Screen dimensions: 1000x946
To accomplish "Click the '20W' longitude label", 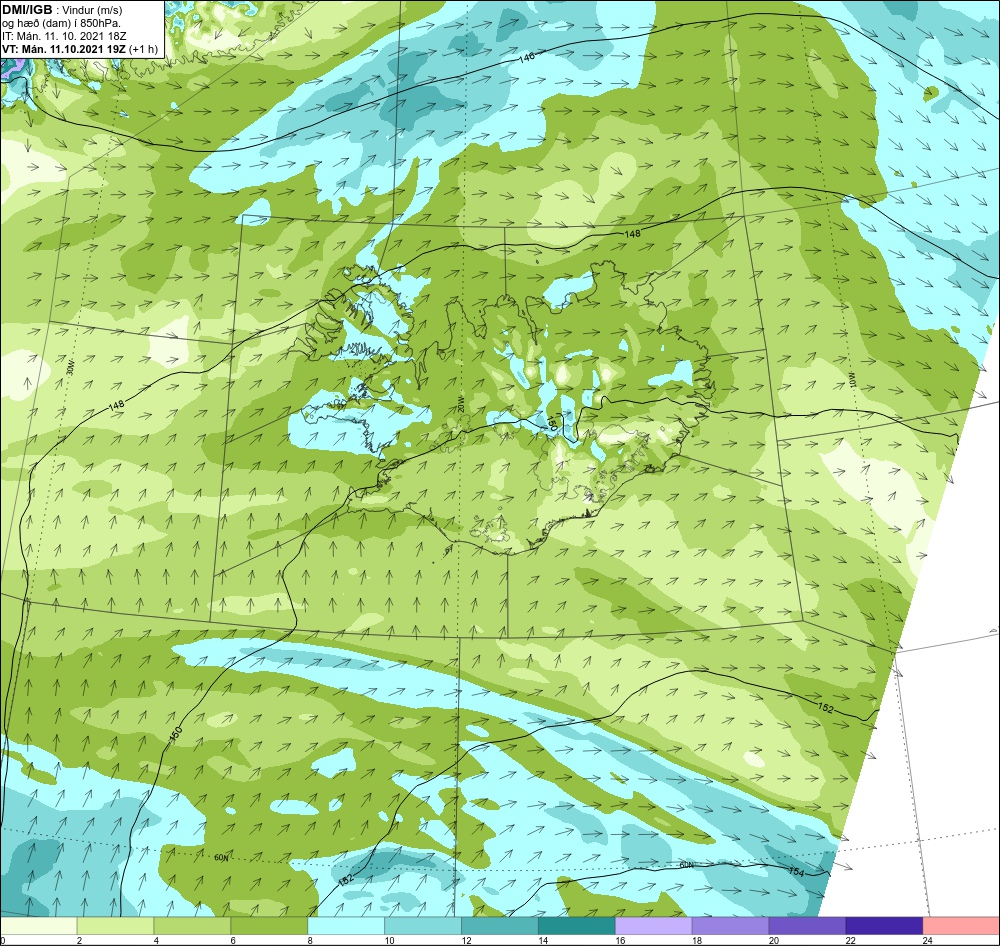I will coord(460,404).
